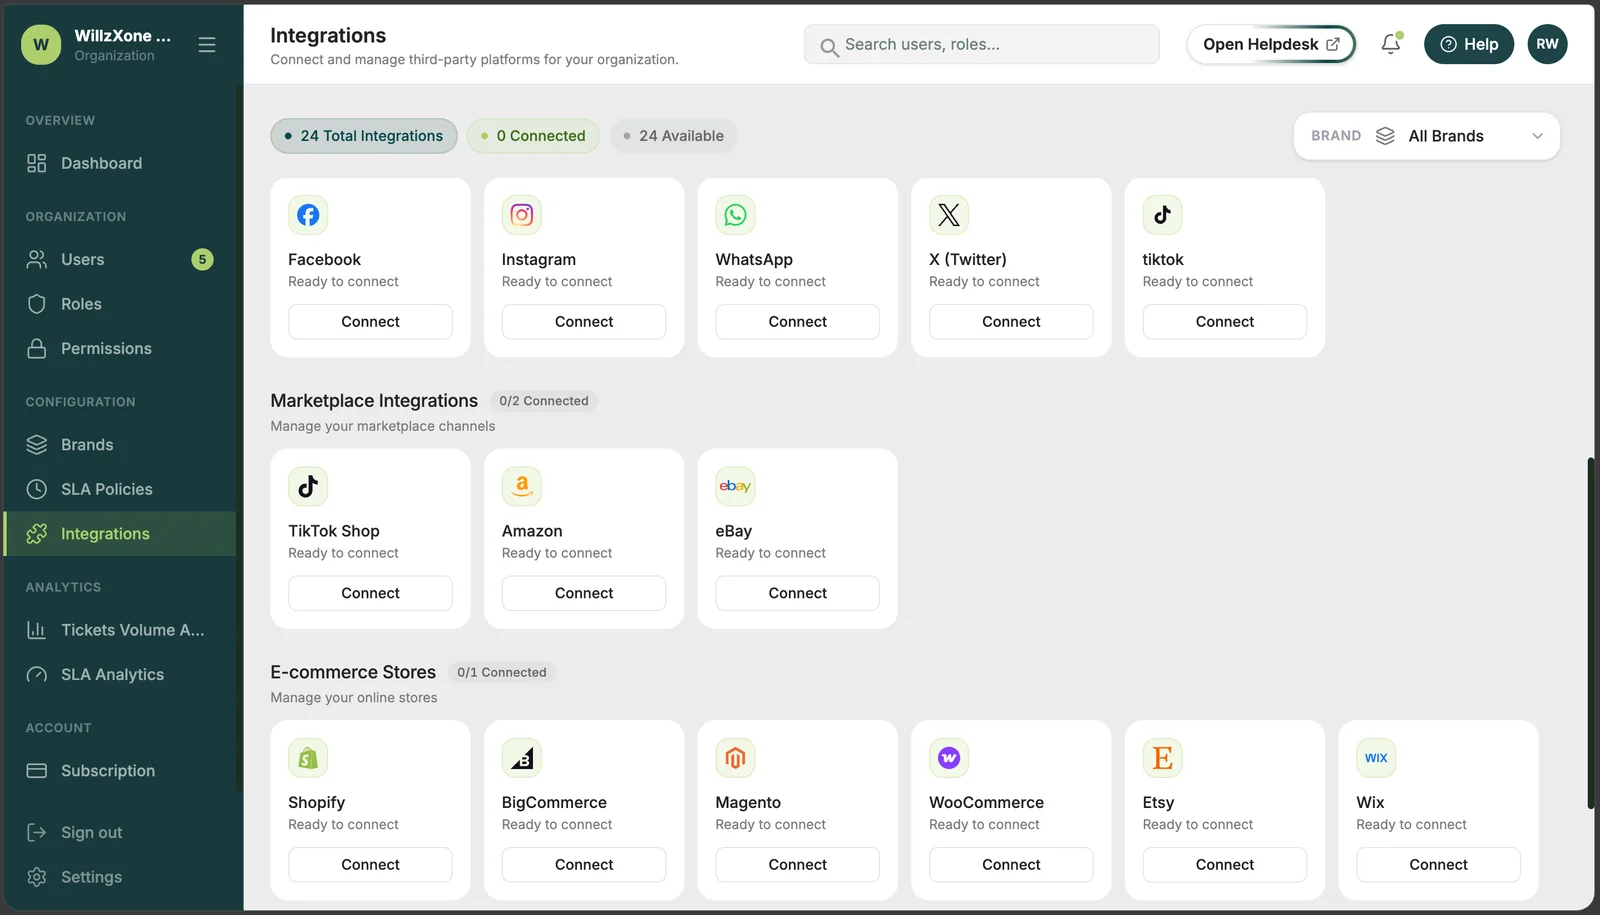Navigate to Brands in the sidebar
1600x915 pixels.
(120, 445)
